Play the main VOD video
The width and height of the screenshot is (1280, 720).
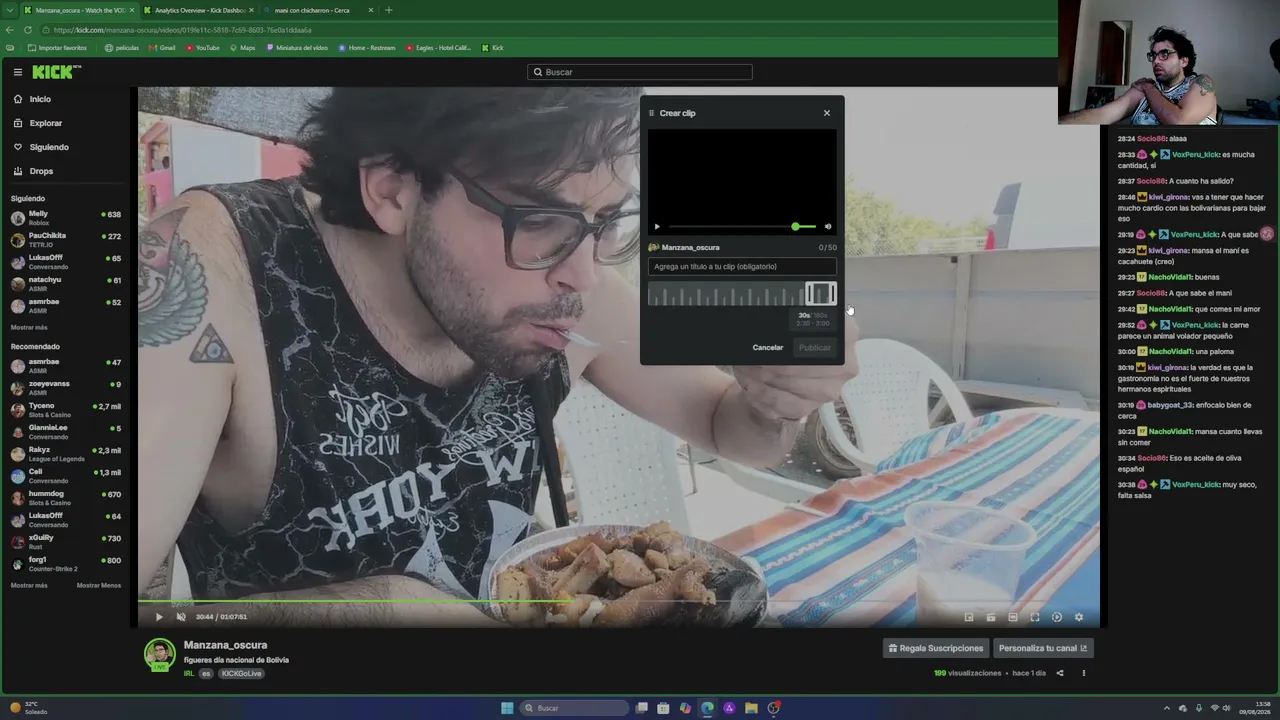click(x=159, y=617)
